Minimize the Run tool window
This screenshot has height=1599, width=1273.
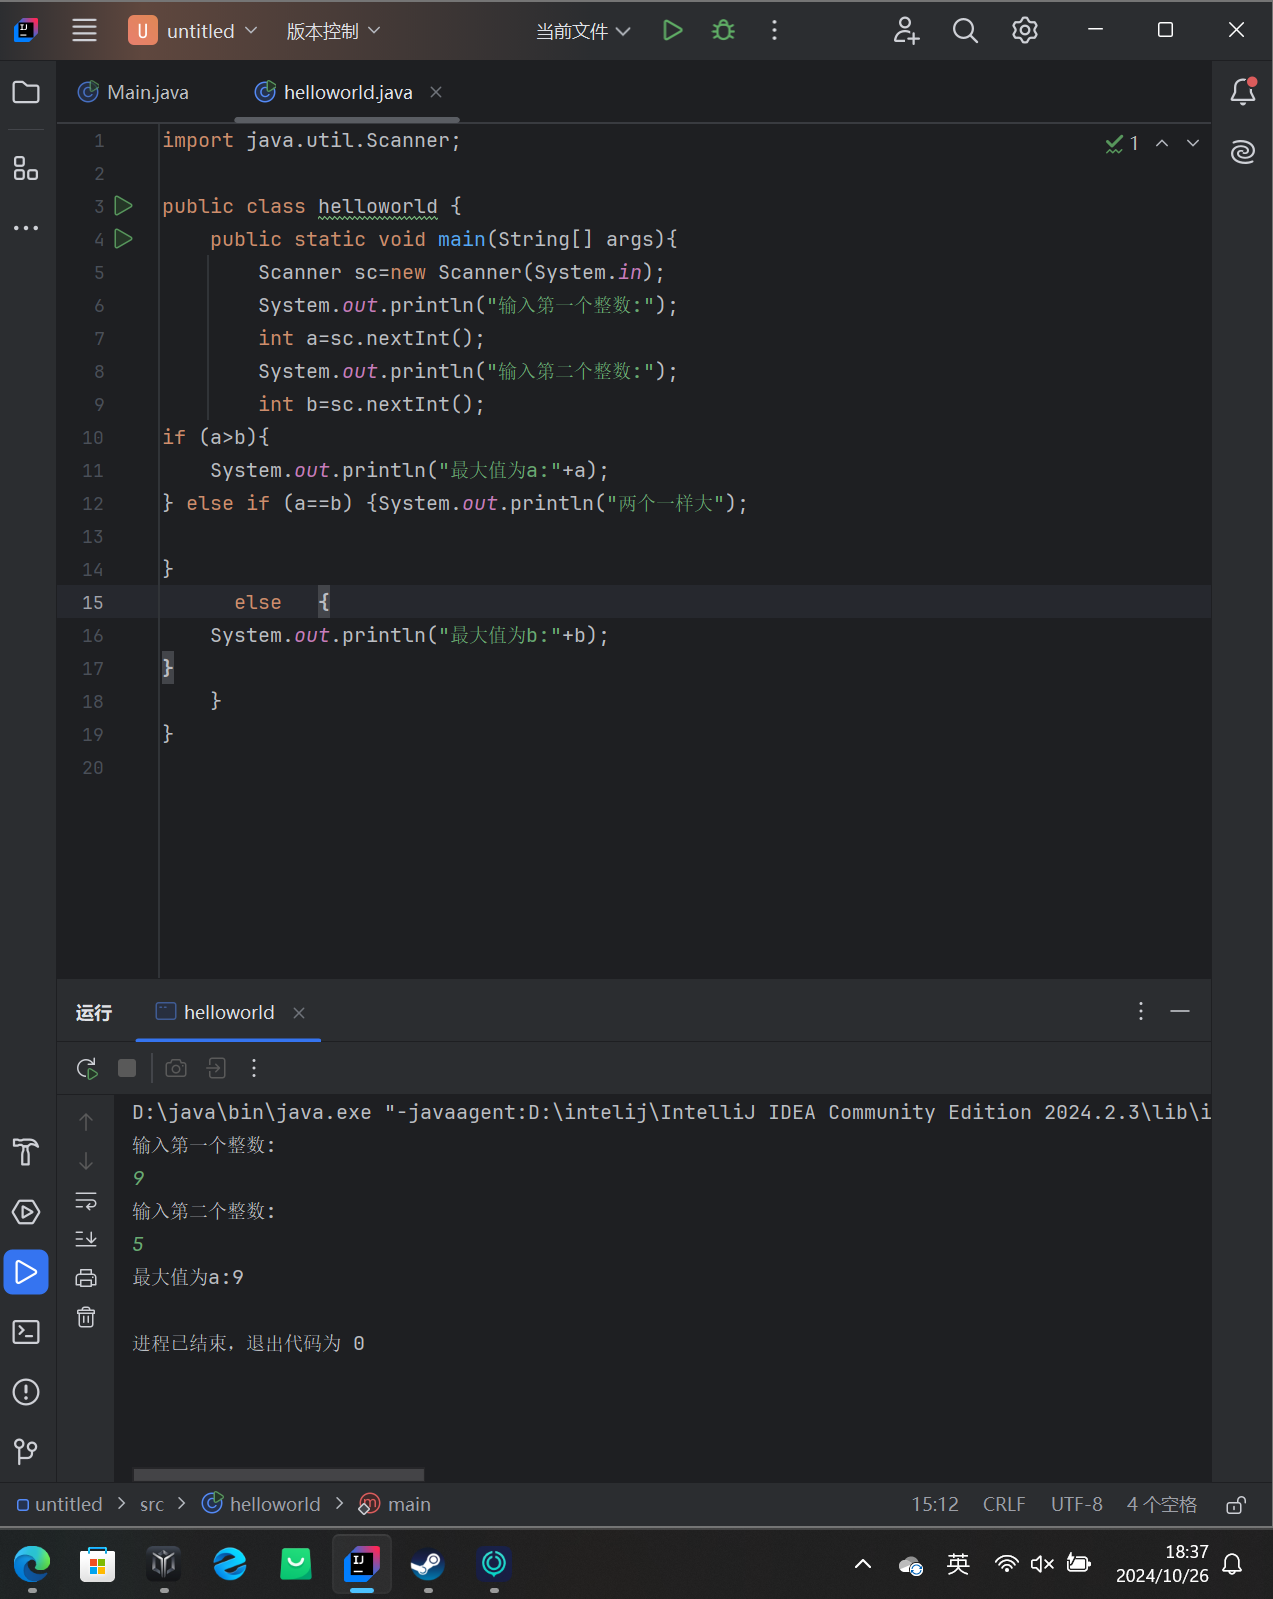point(1180,1011)
